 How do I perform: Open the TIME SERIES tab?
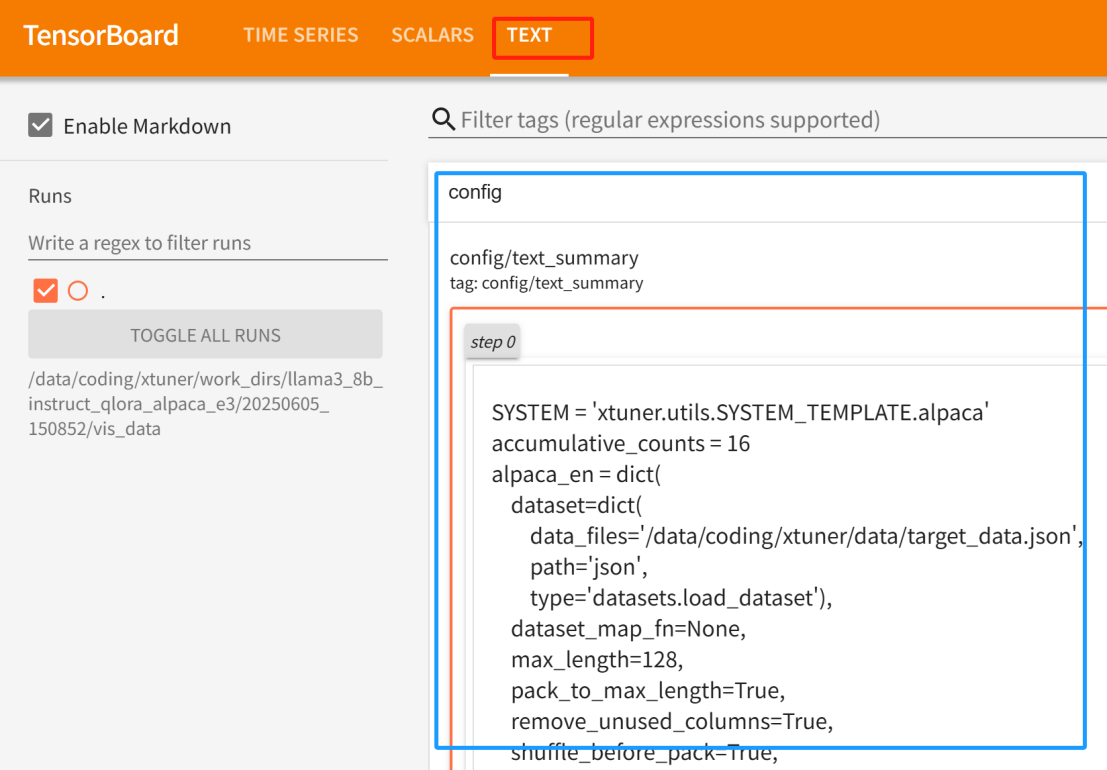coord(301,35)
